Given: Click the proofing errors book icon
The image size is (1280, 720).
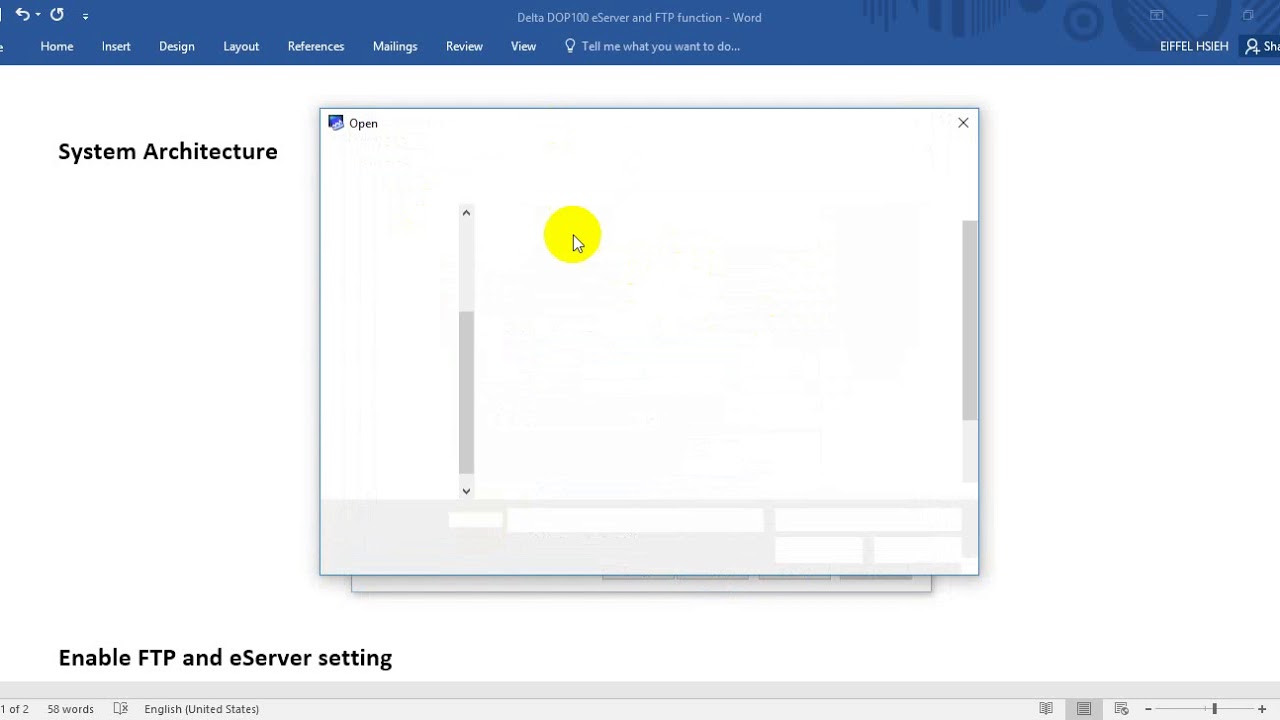Looking at the screenshot, I should (121, 709).
